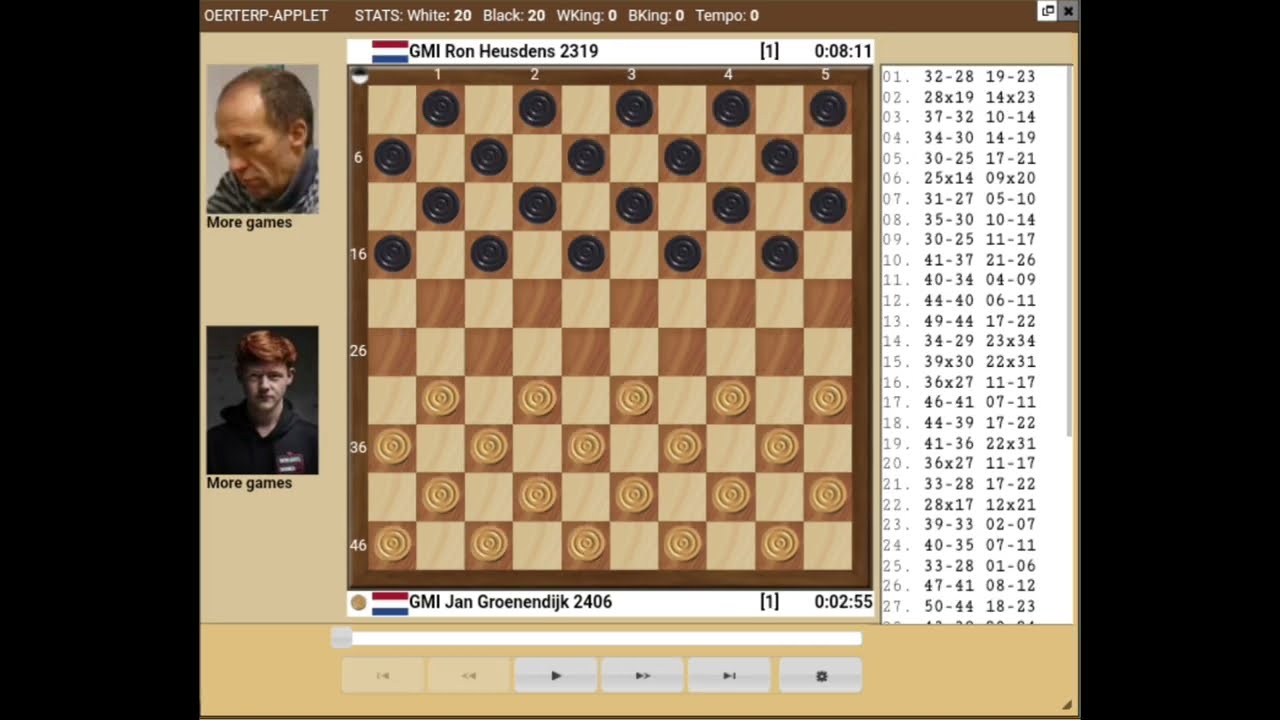The height and width of the screenshot is (720, 1280).
Task: Click the black-side marker at board corner
Action: click(360, 74)
